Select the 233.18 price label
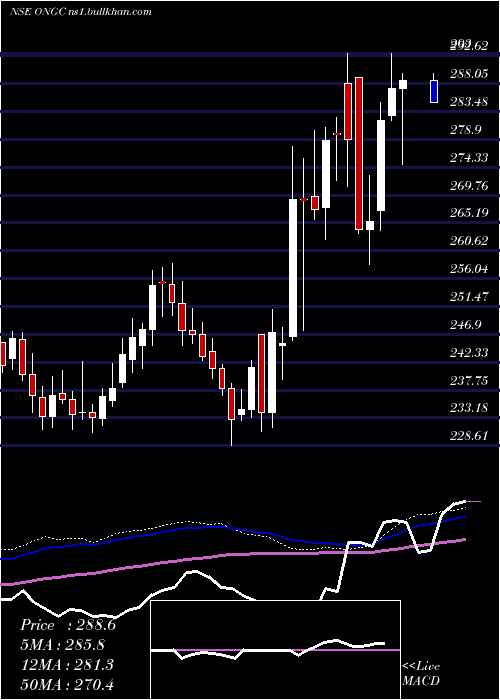 click(469, 408)
